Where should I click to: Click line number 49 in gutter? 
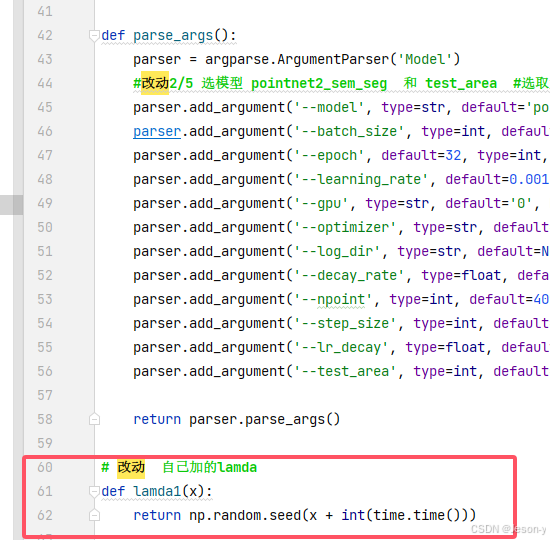[45, 204]
